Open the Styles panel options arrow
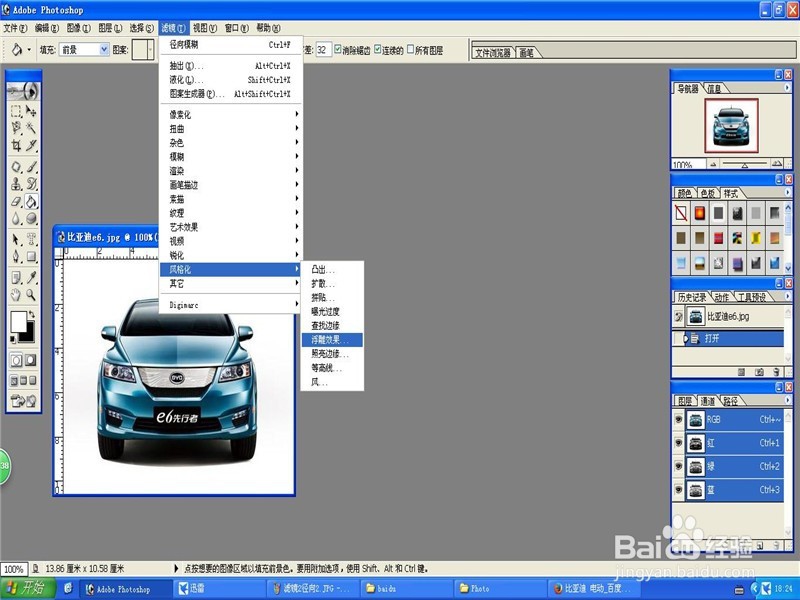Screen dimensions: 800x600 pos(787,192)
